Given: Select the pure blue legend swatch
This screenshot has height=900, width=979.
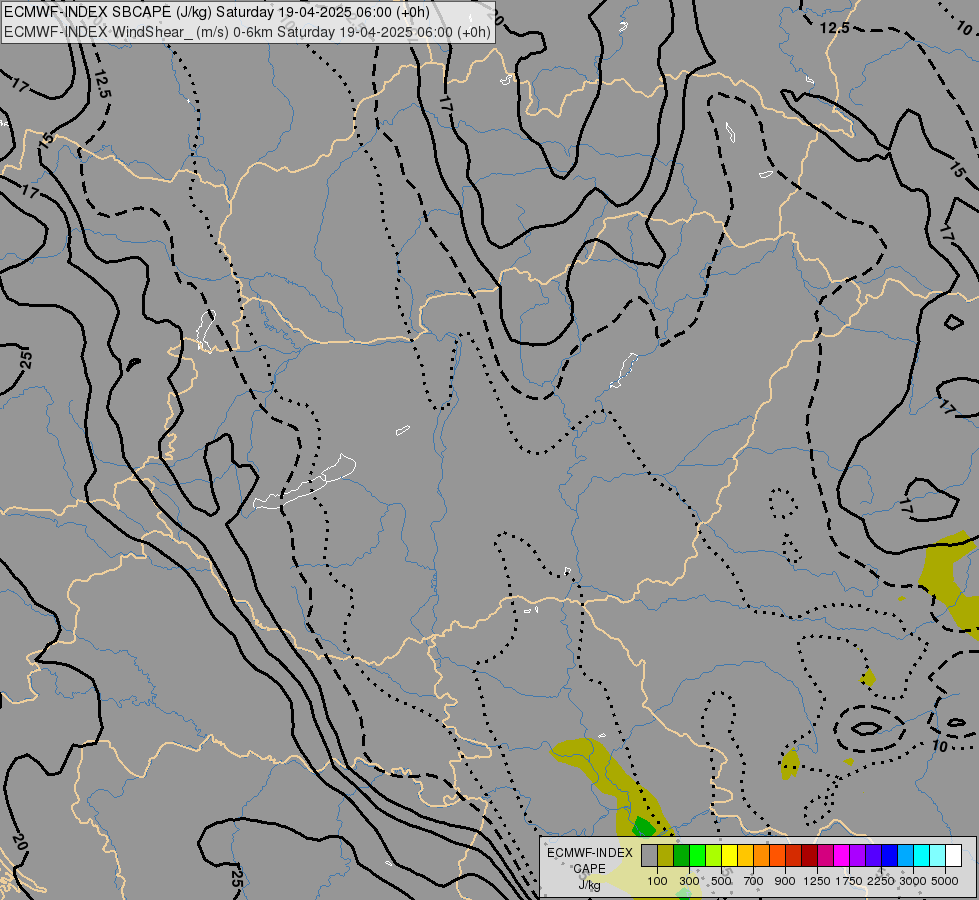Looking at the screenshot, I should pyautogui.click(x=890, y=855).
